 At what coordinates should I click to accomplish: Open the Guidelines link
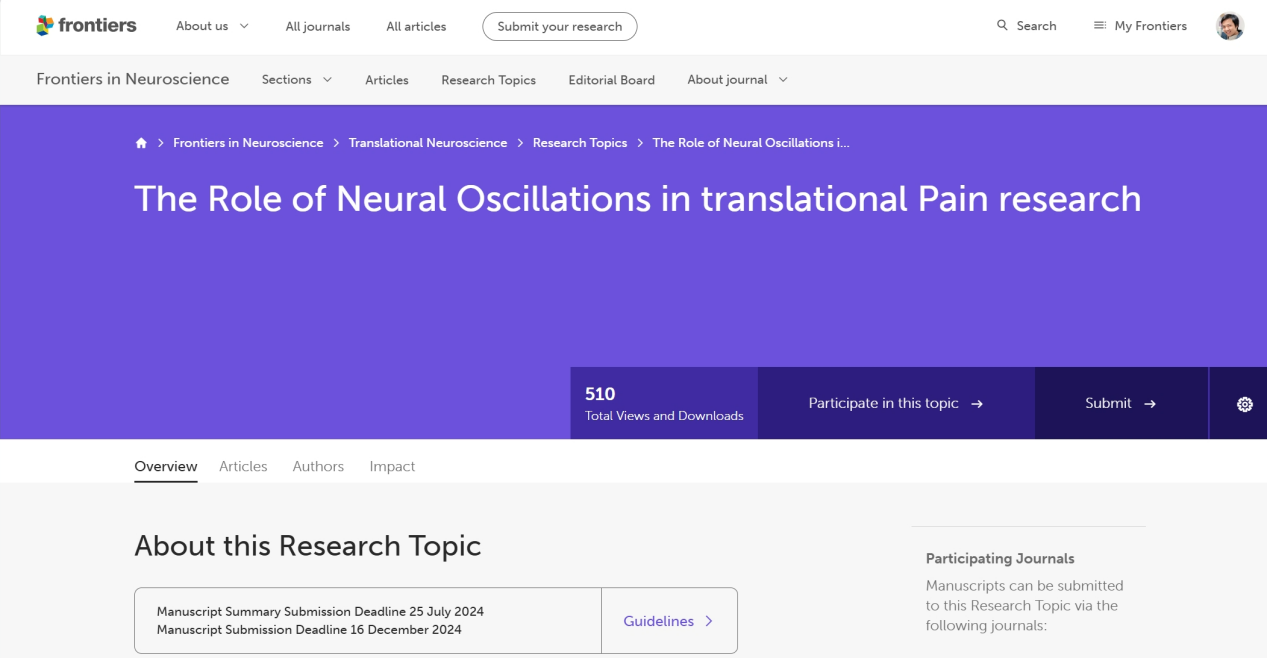(x=668, y=621)
